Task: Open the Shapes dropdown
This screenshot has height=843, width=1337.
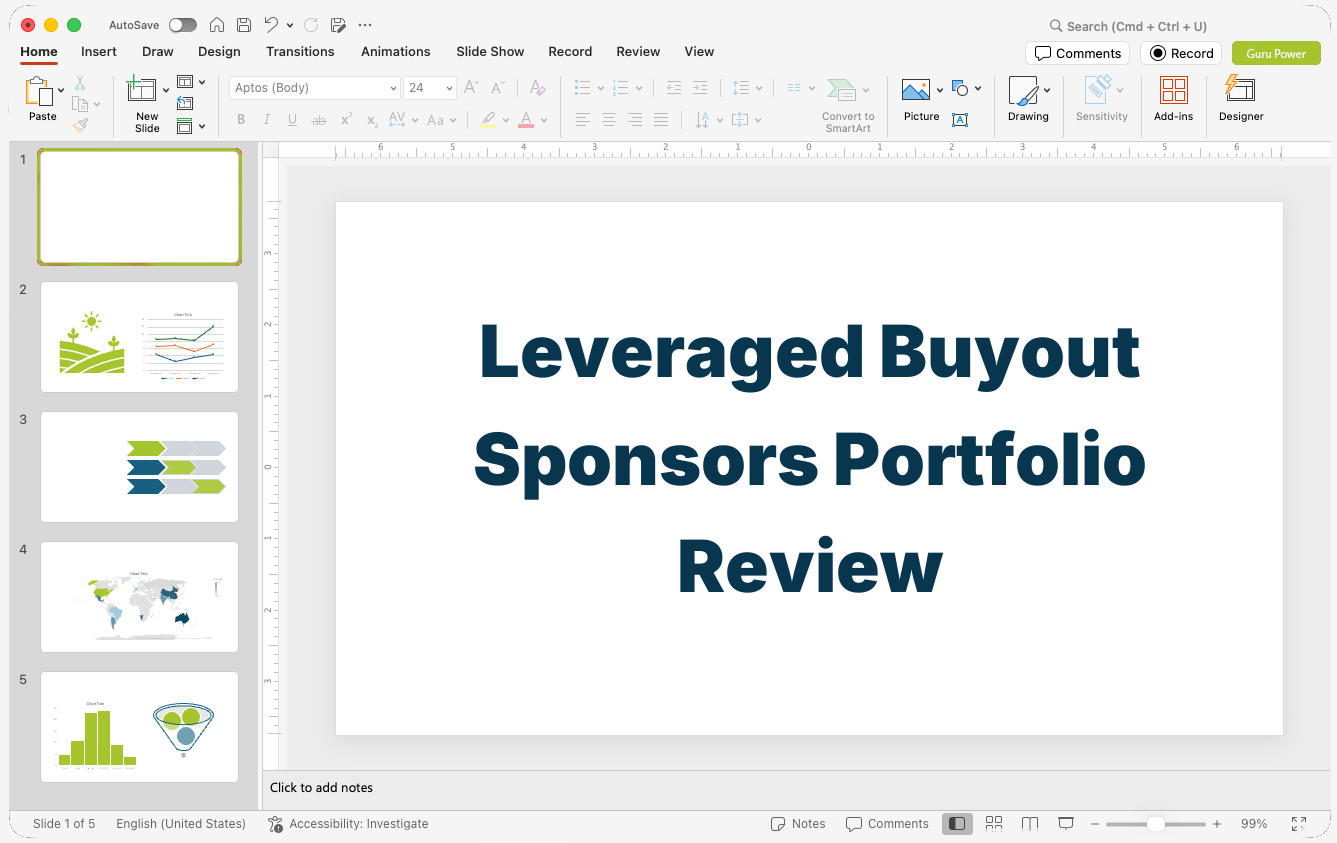Action: point(966,88)
